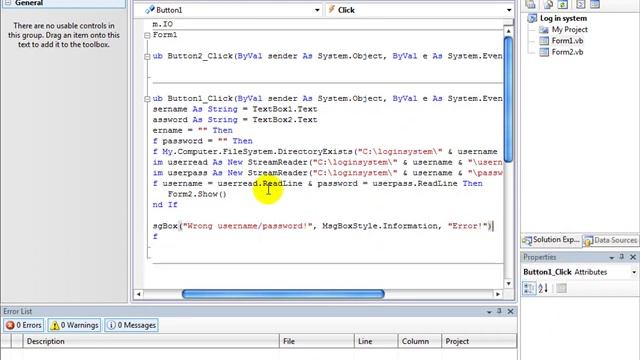Click the TextBox1.Text code
The height and width of the screenshot is (360, 640).
coord(284,109)
